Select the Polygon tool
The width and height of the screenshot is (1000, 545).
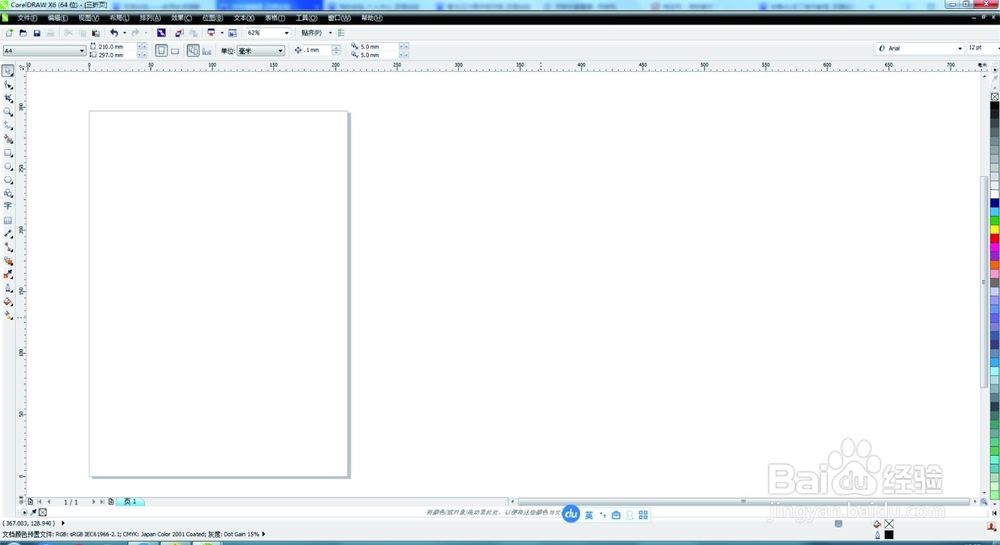pos(8,180)
